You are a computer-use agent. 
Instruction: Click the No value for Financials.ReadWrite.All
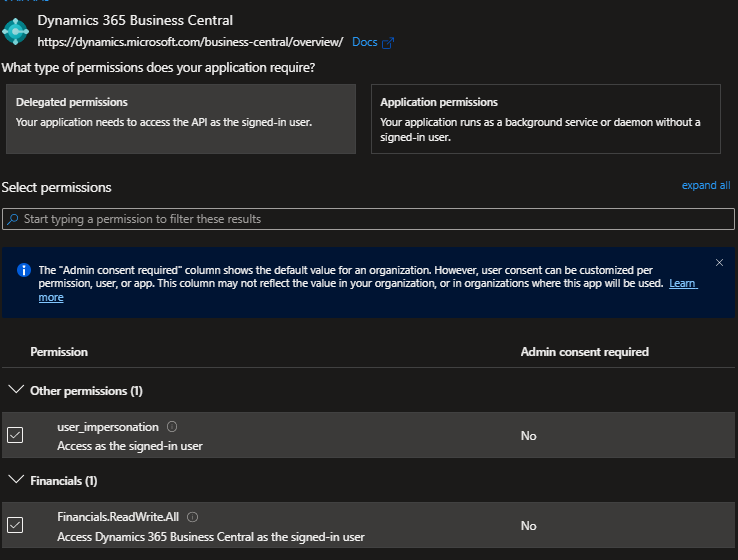point(529,526)
